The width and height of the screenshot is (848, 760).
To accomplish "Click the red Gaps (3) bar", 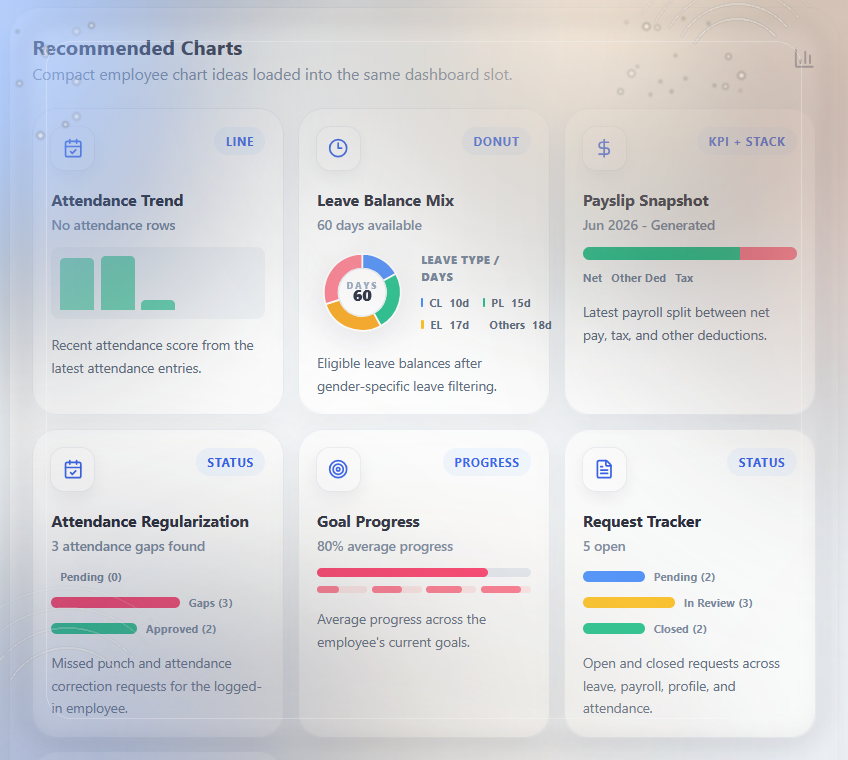I will click(116, 603).
